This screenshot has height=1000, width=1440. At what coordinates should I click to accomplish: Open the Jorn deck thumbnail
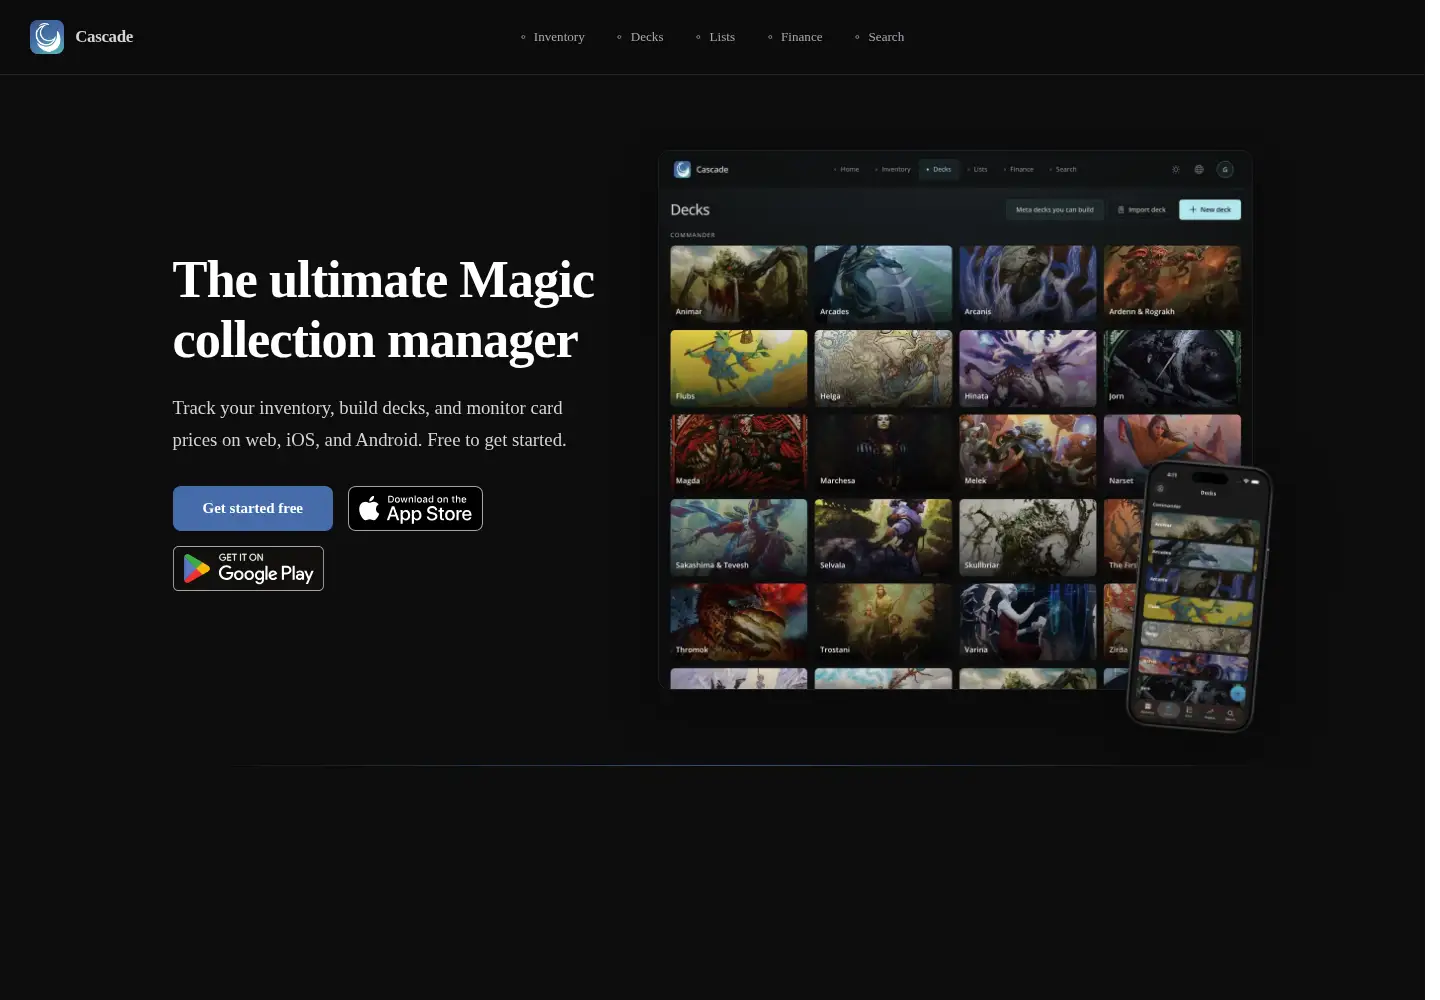(1172, 368)
